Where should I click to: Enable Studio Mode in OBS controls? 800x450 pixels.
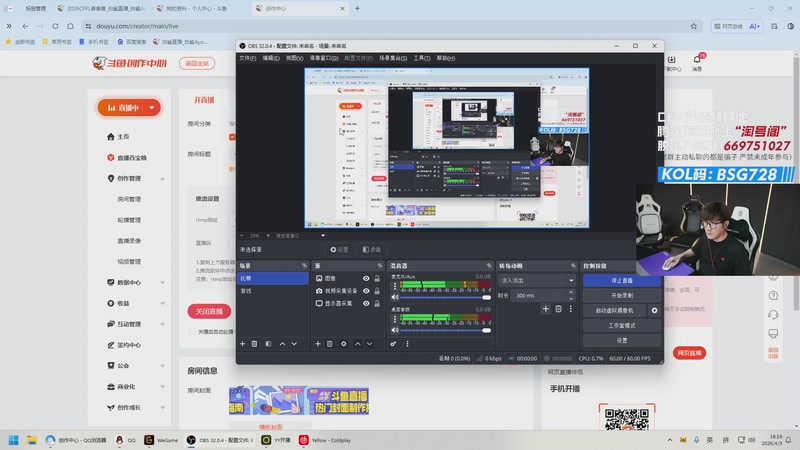point(622,326)
